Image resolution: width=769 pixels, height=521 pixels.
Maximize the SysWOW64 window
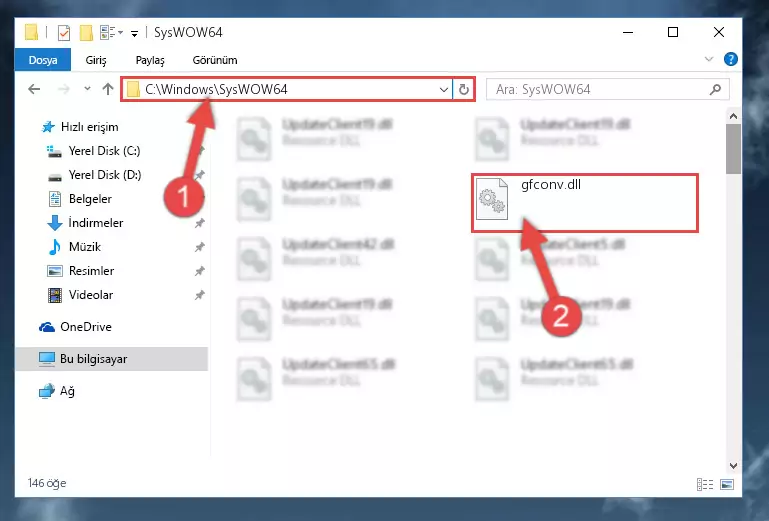[673, 32]
